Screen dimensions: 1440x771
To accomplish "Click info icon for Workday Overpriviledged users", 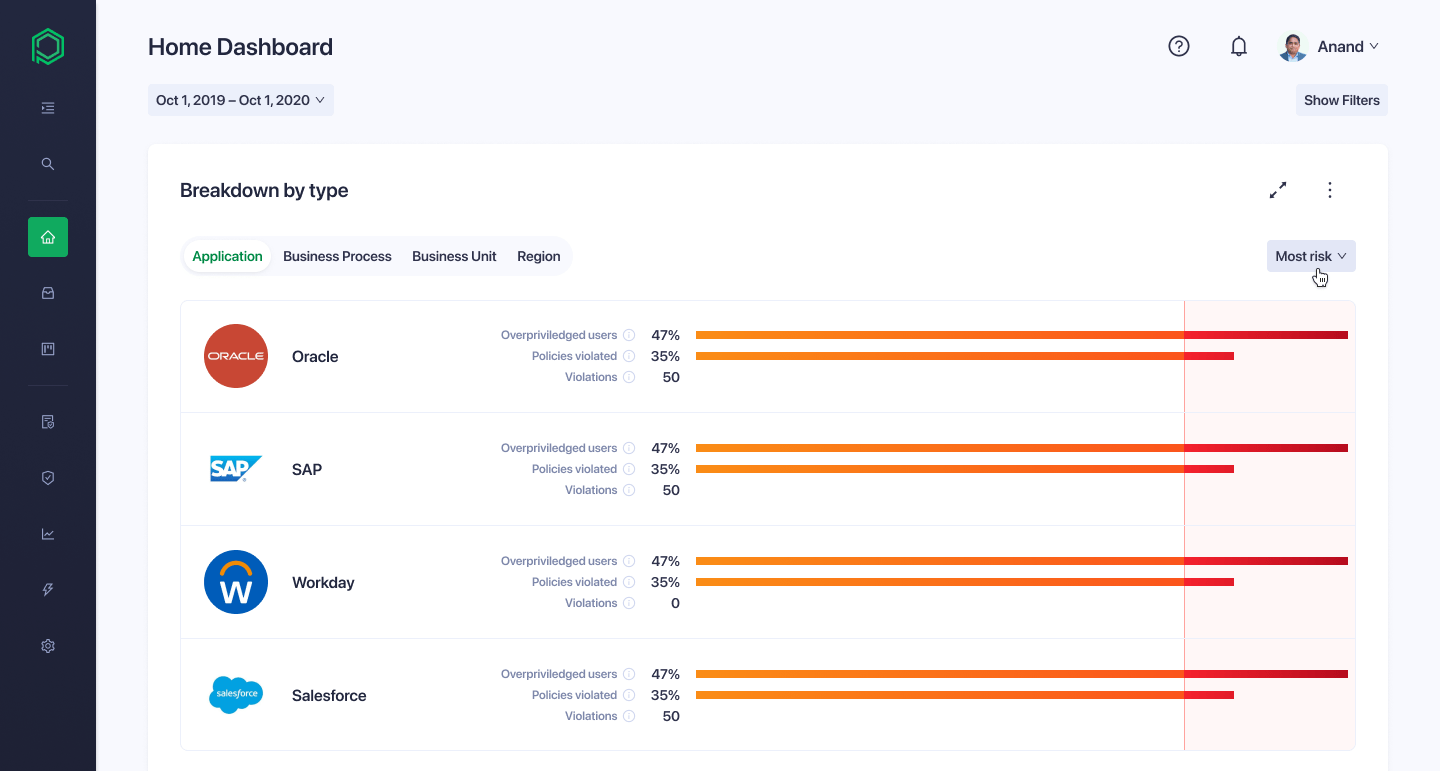I will [x=629, y=561].
